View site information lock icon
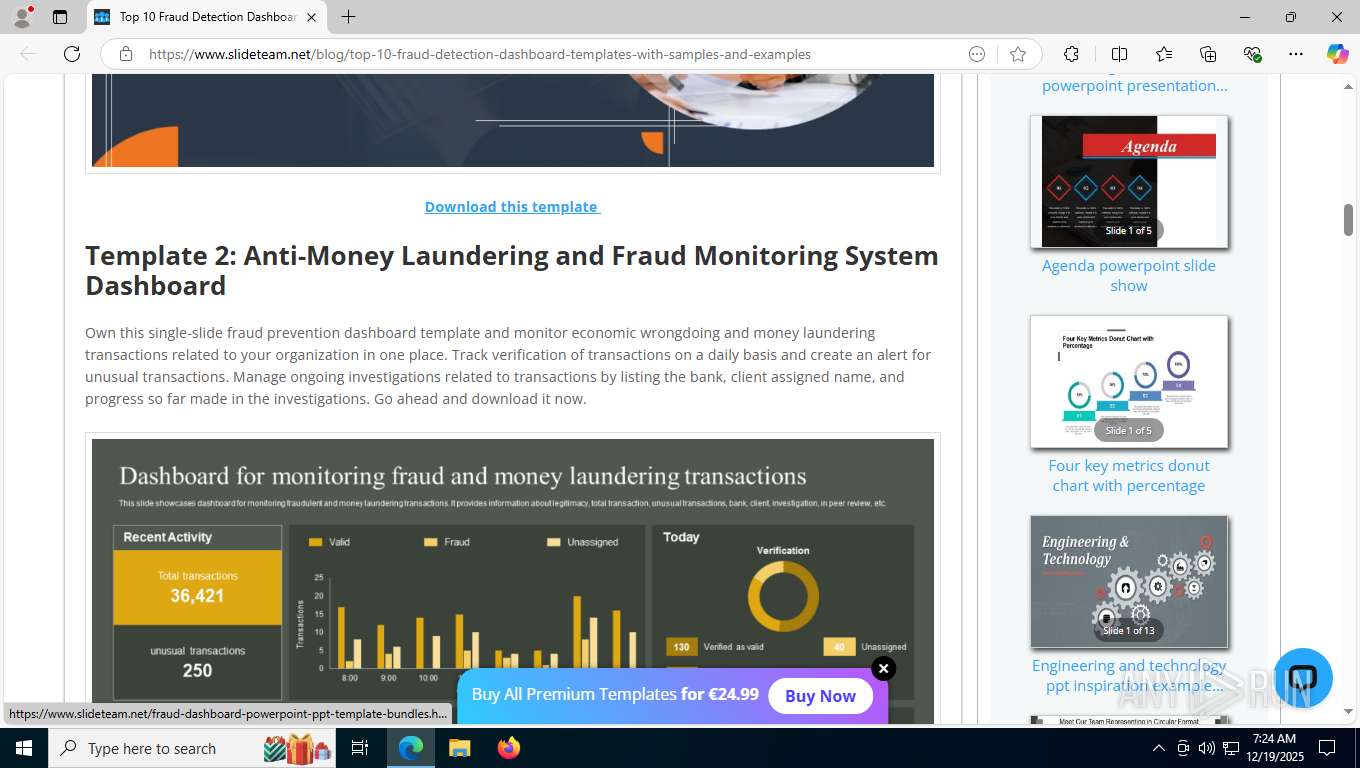Viewport: 1360px width, 768px height. [x=126, y=54]
